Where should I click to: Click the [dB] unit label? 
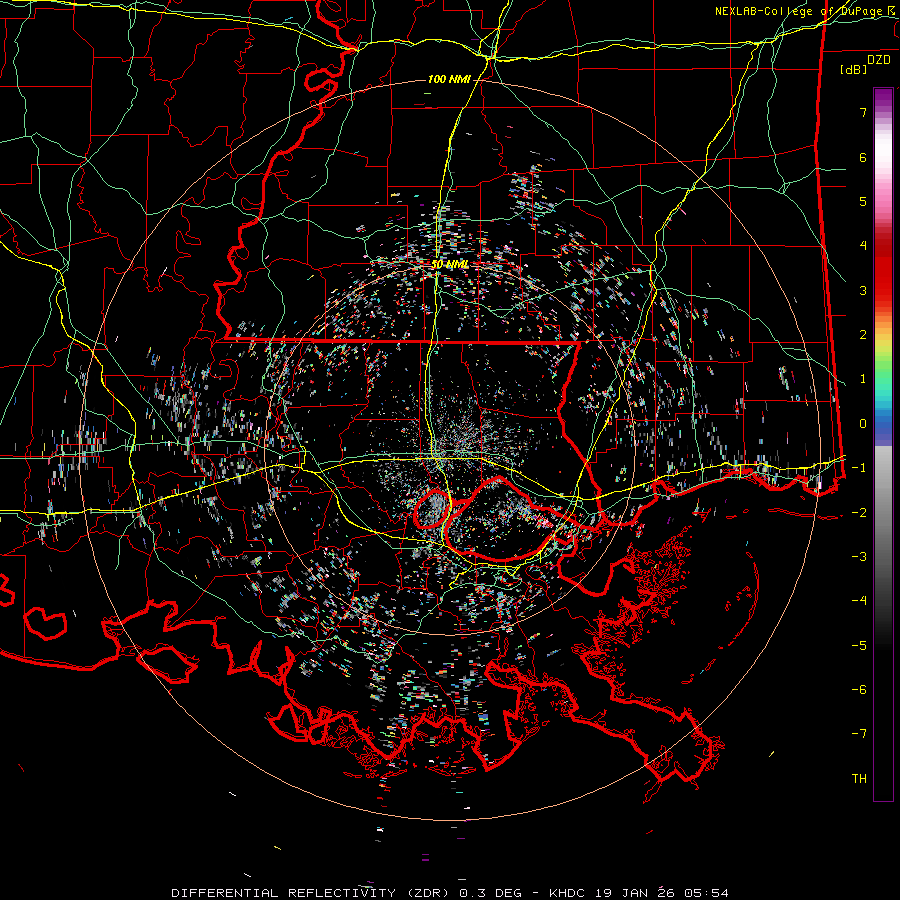click(853, 69)
